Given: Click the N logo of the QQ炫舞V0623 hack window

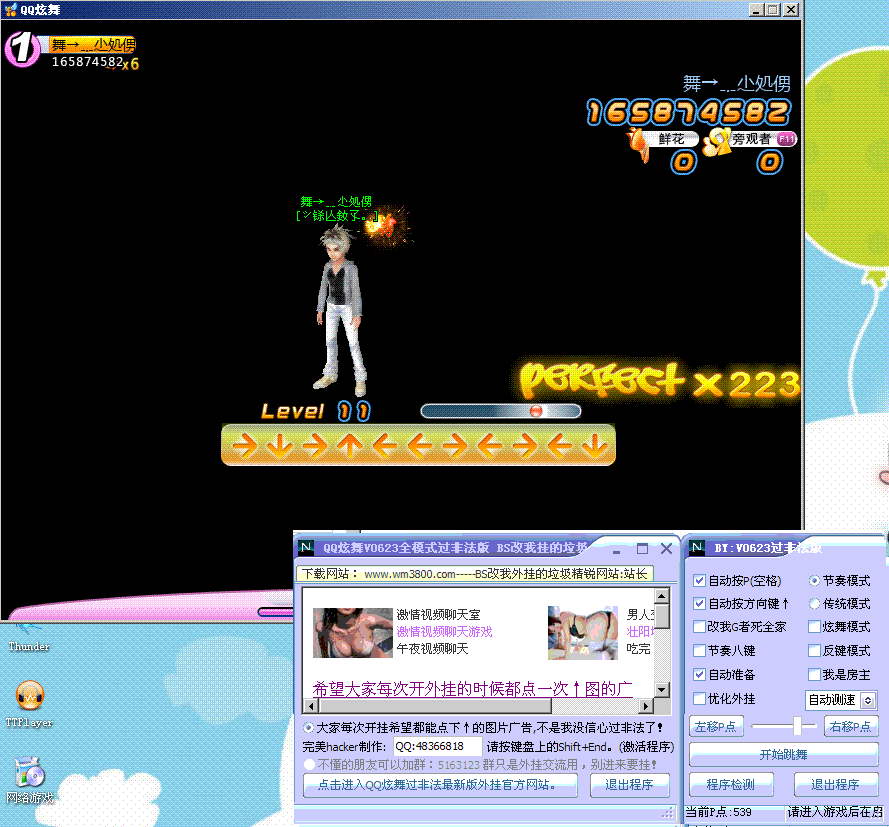Looking at the screenshot, I should [306, 548].
